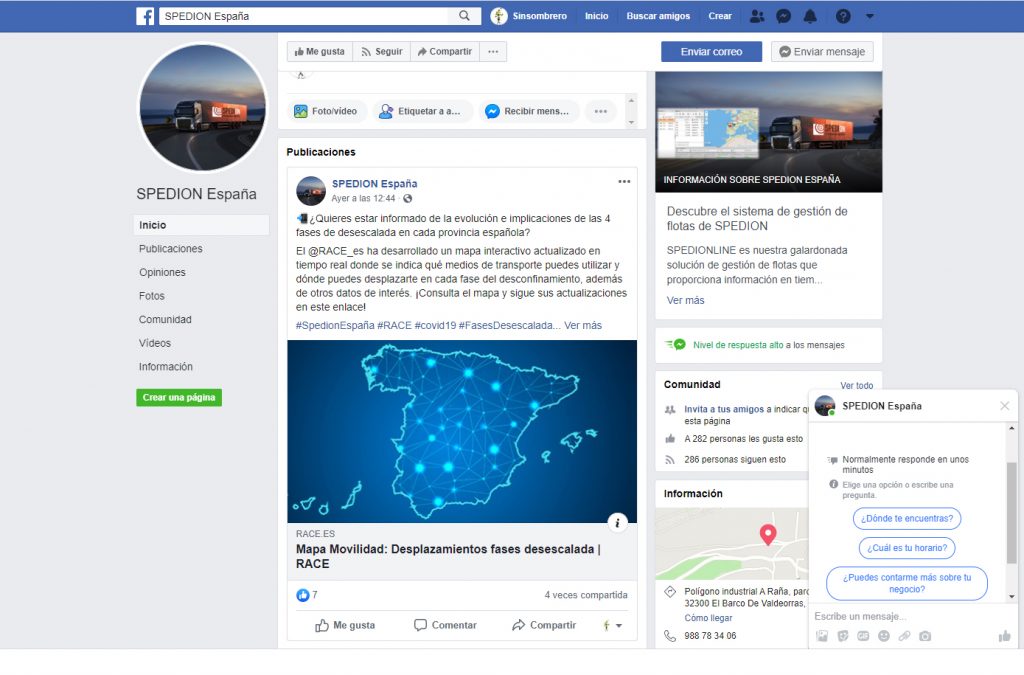Screen dimensions: 1024x675
Task: Like the post with Me gusta
Action: (345, 625)
